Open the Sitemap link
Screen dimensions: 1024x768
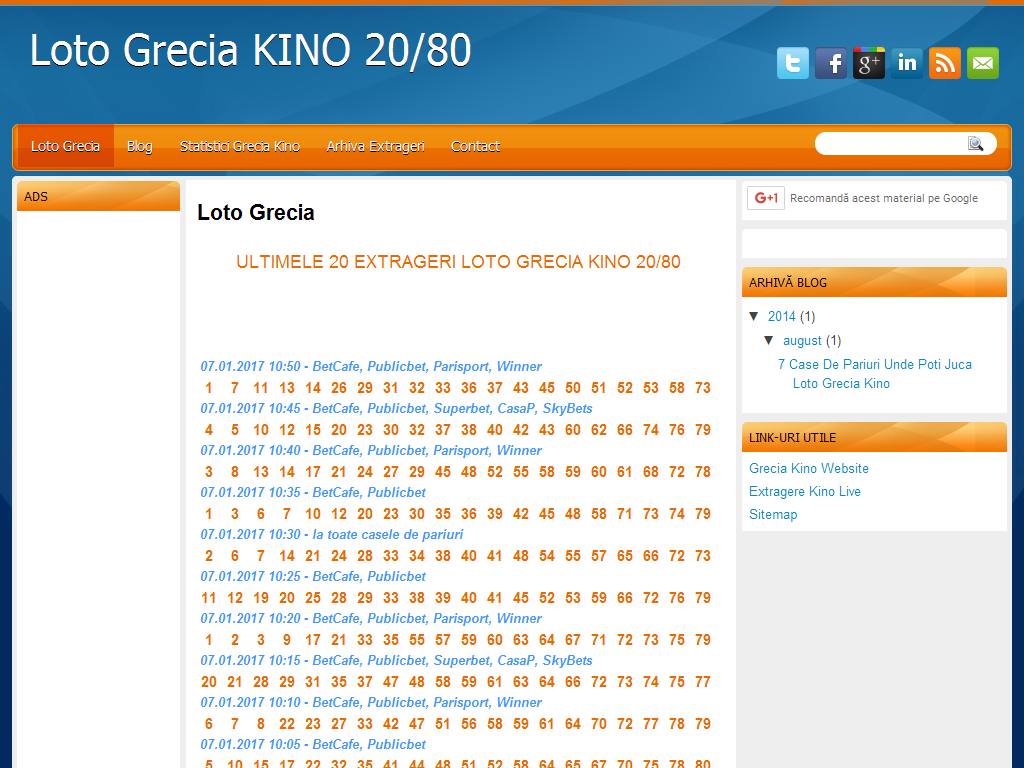(x=773, y=514)
